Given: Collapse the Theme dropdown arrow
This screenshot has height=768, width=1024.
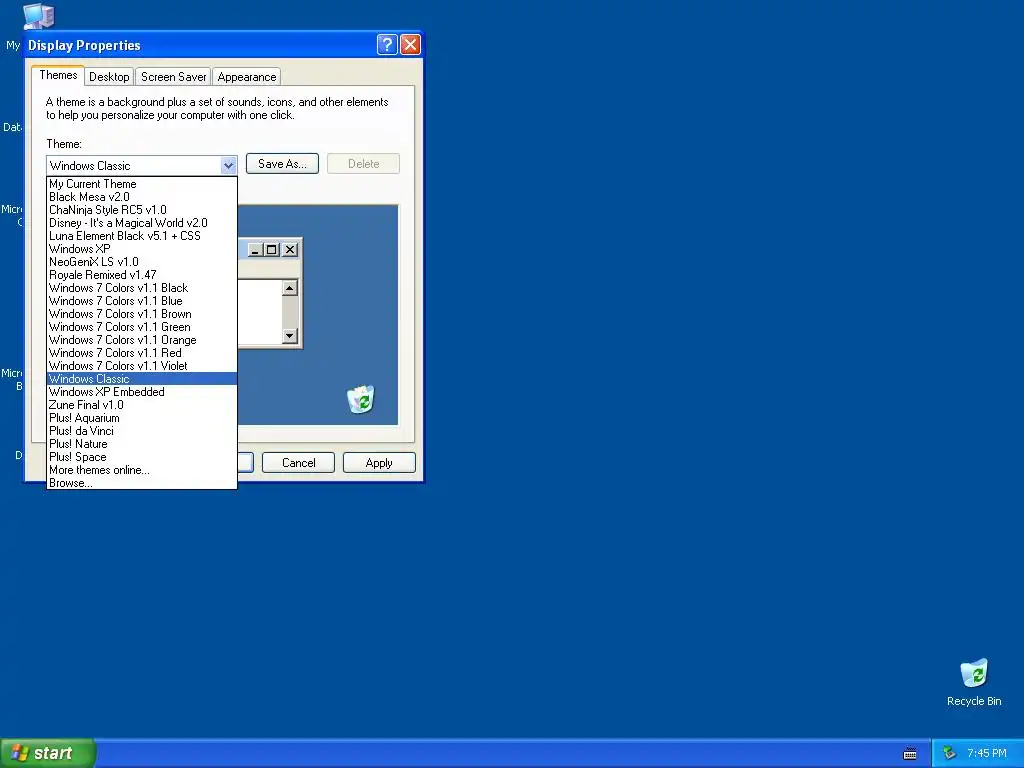Looking at the screenshot, I should click(x=228, y=165).
